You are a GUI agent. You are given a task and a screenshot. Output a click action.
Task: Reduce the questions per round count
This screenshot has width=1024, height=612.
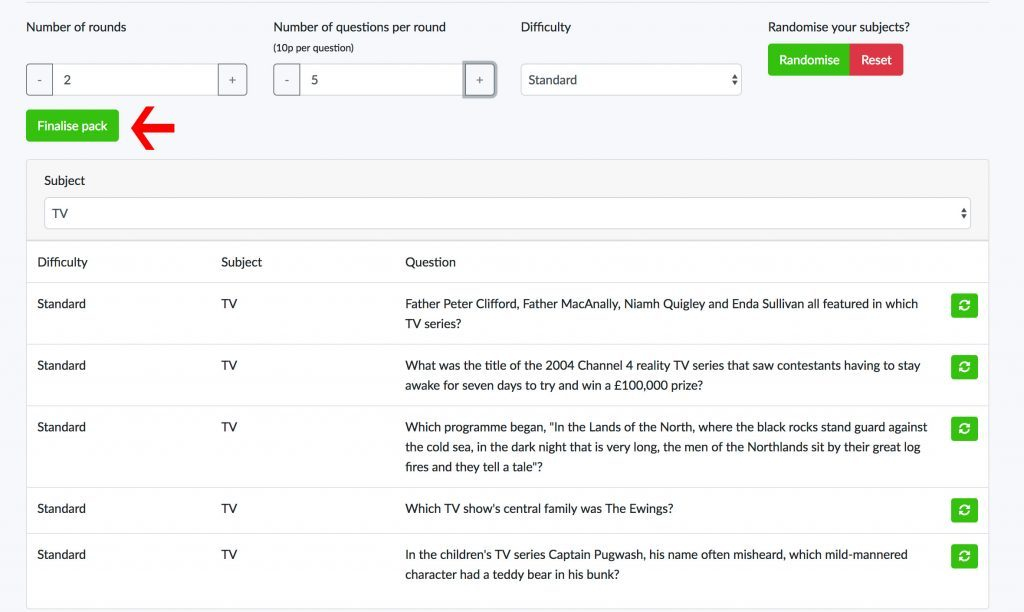click(286, 80)
